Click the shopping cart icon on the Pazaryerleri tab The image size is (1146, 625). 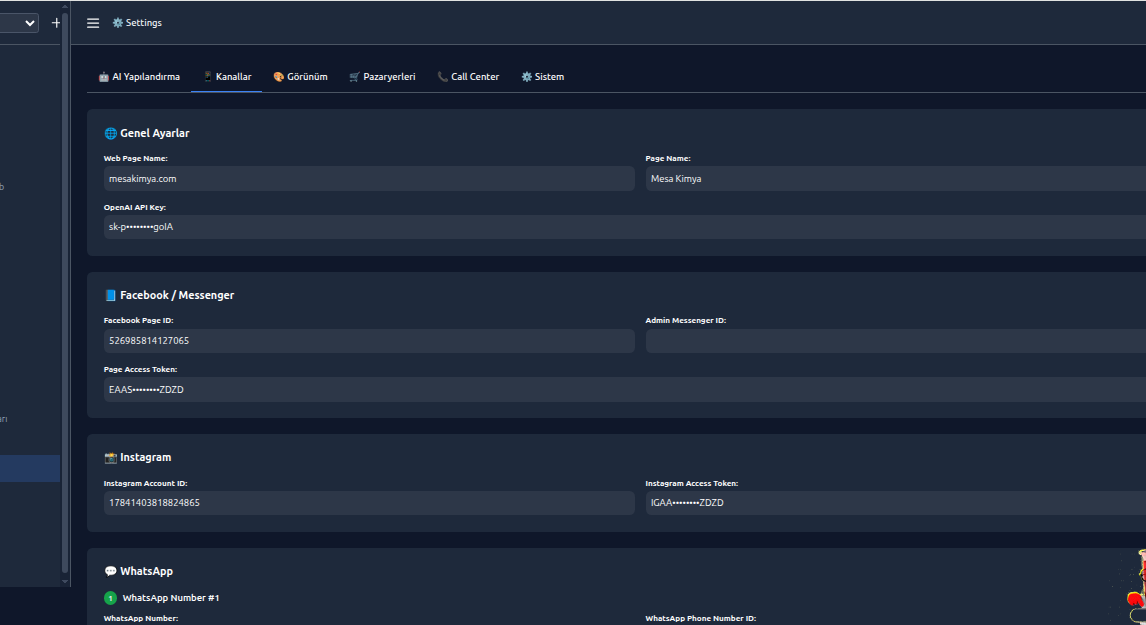353,75
